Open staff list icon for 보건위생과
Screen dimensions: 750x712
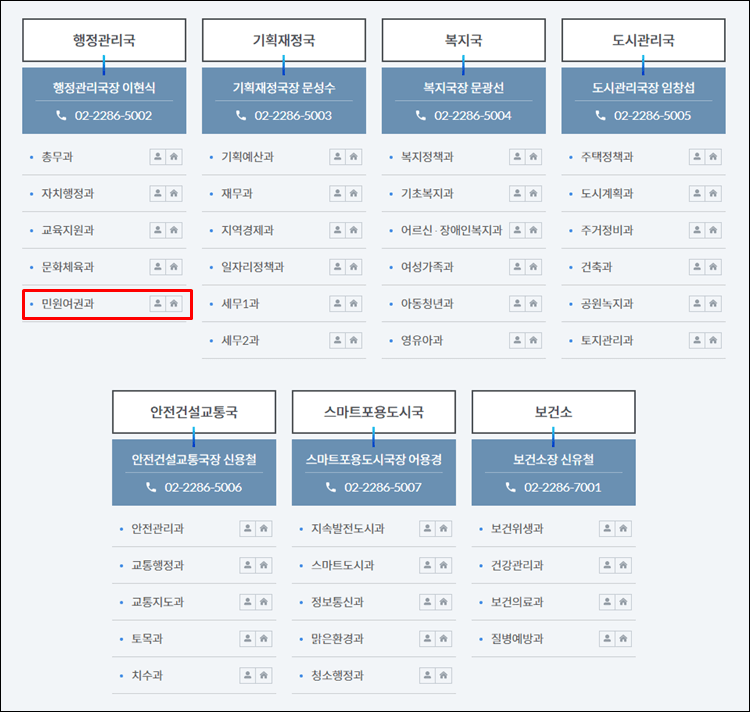coord(607,528)
